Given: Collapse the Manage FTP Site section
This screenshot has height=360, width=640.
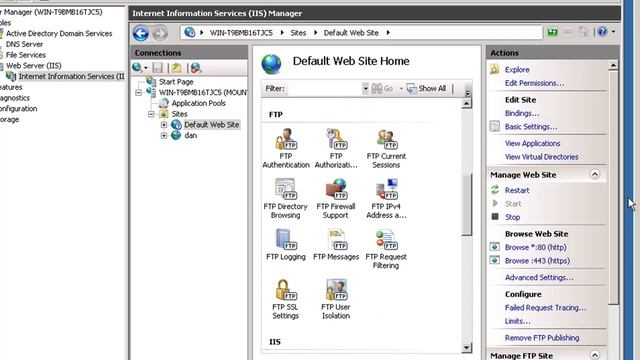Looking at the screenshot, I should [595, 355].
